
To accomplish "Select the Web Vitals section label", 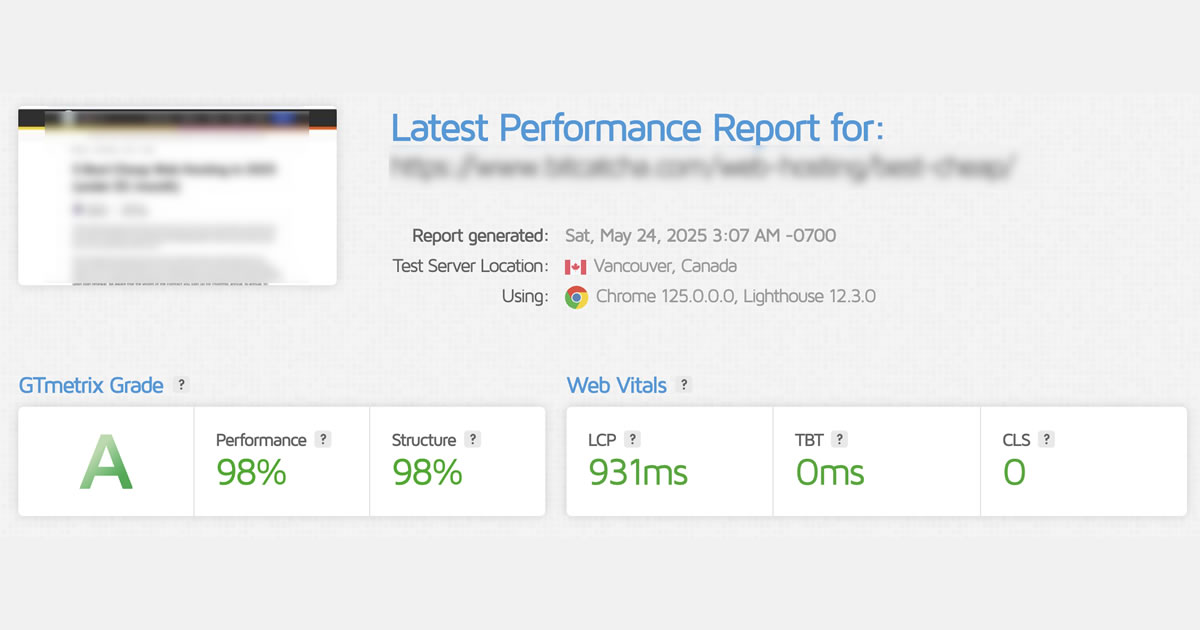I will (615, 384).
